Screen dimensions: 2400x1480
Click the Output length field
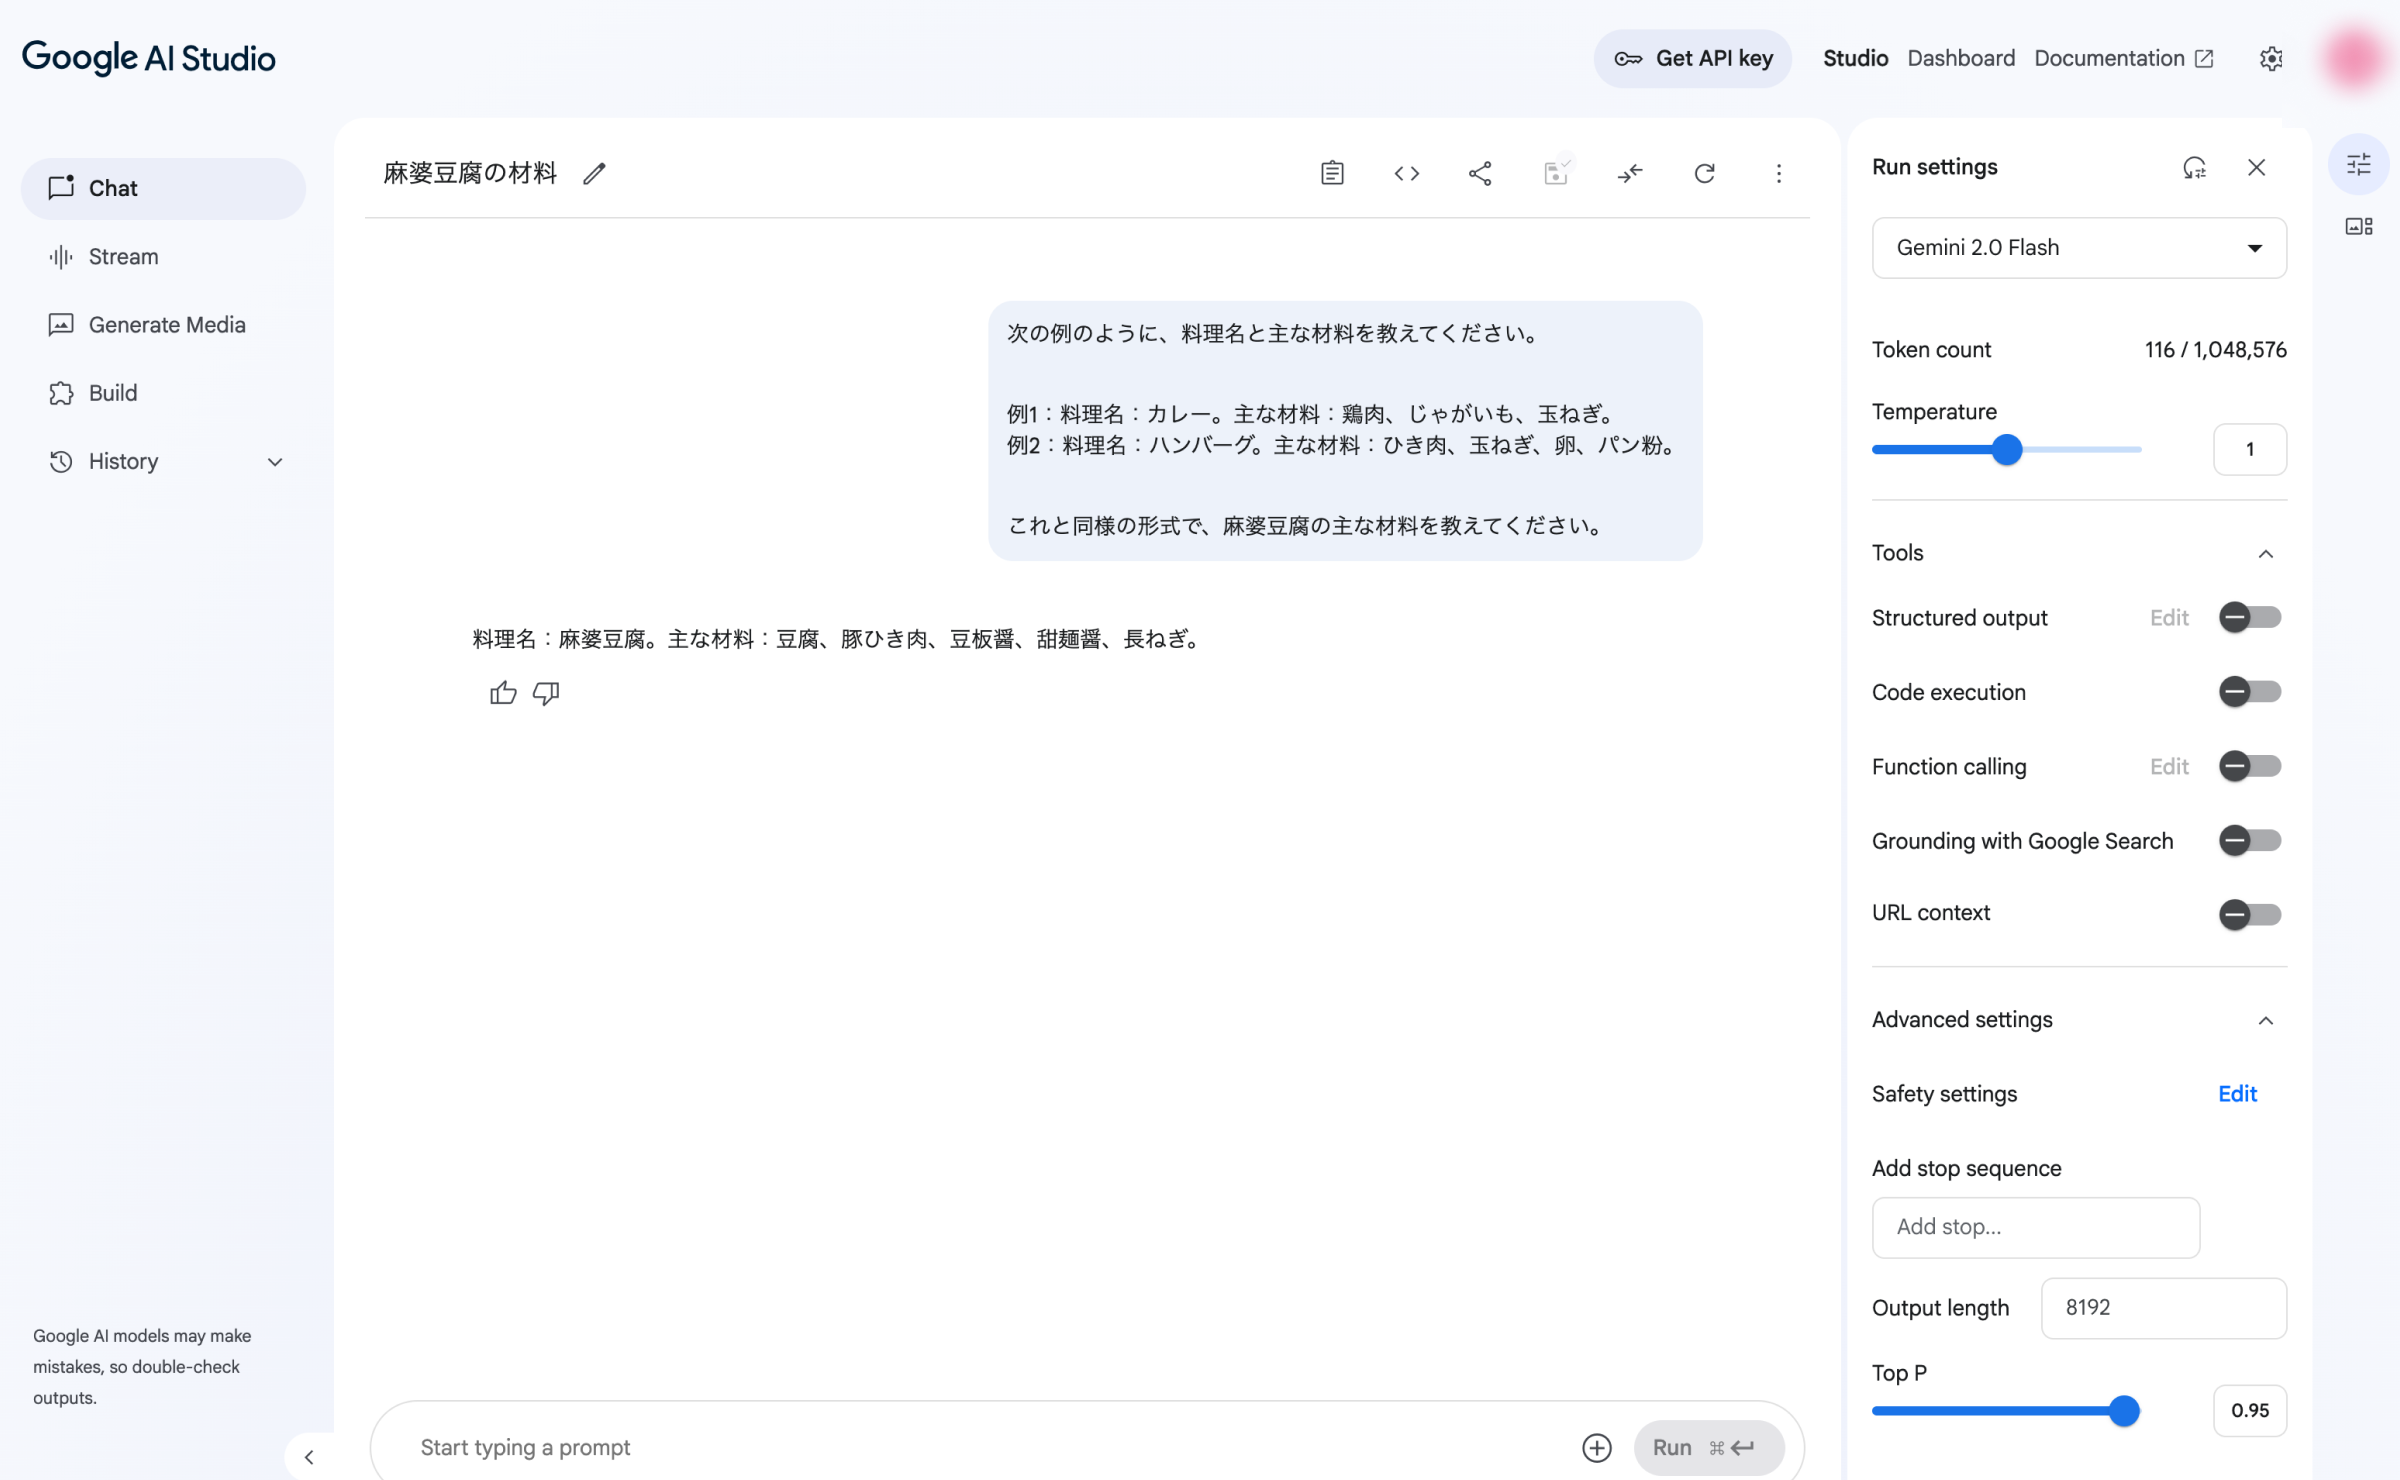click(x=2163, y=1308)
